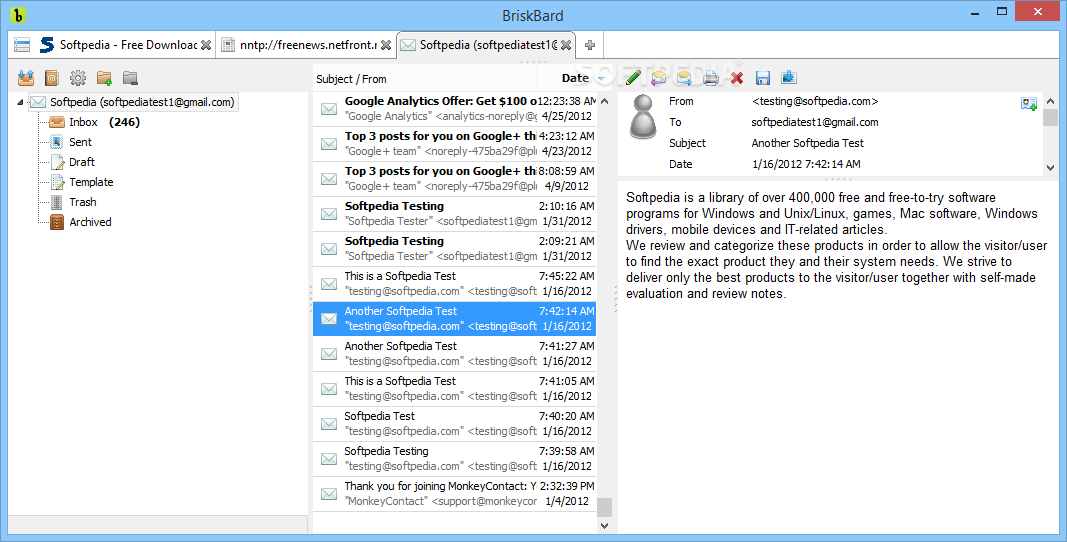
Task: Click recipient softpediatest1@gmail.com in header
Action: [815, 123]
